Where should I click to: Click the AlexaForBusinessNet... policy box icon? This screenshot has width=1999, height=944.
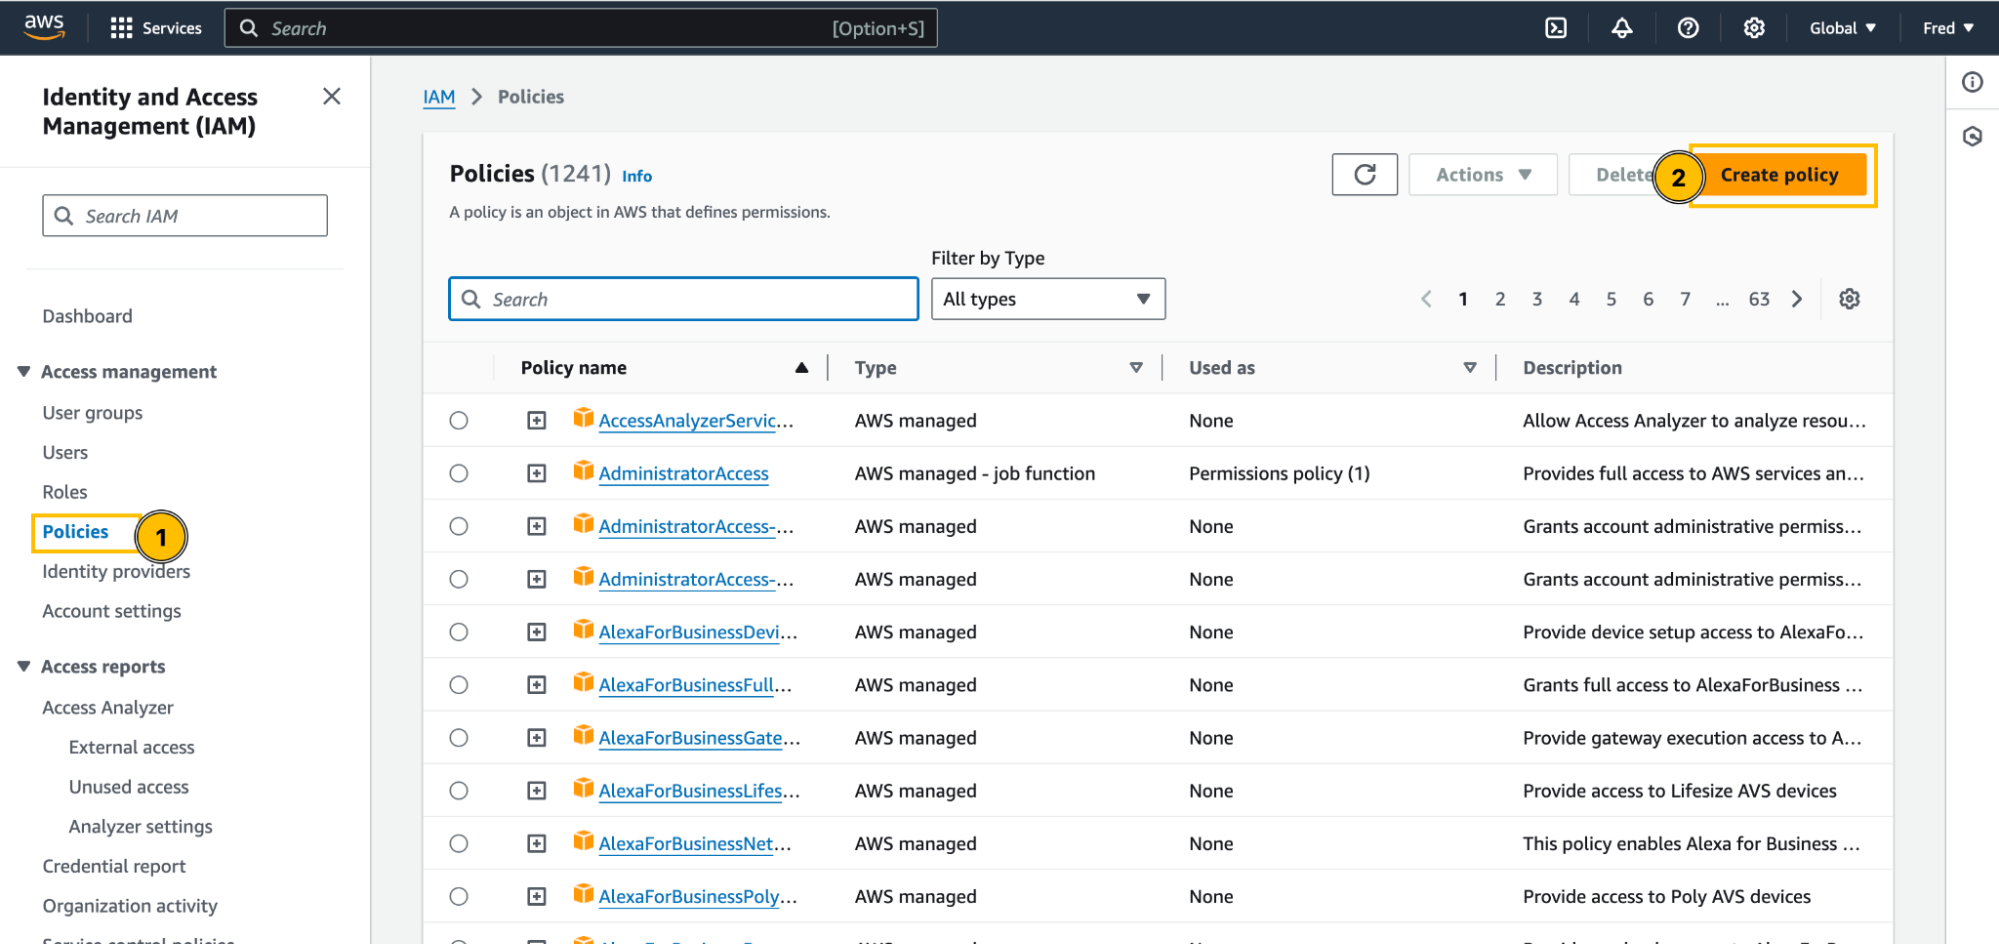point(583,841)
